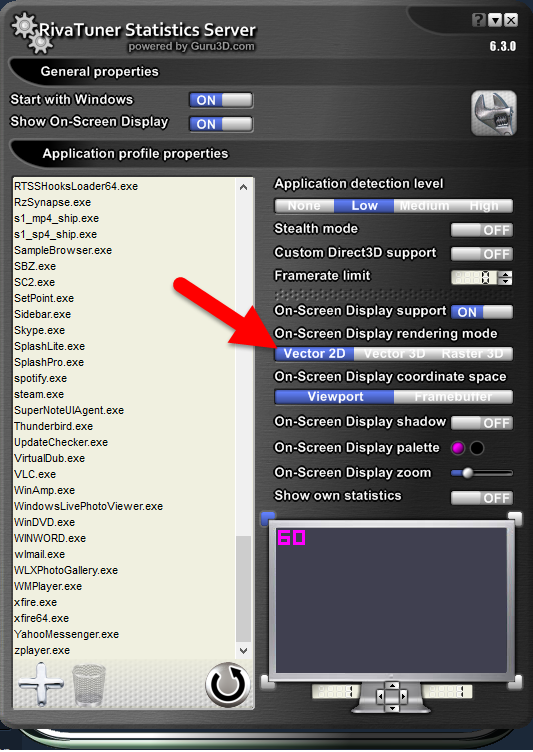Choose Viewport coordinate space

(334, 397)
